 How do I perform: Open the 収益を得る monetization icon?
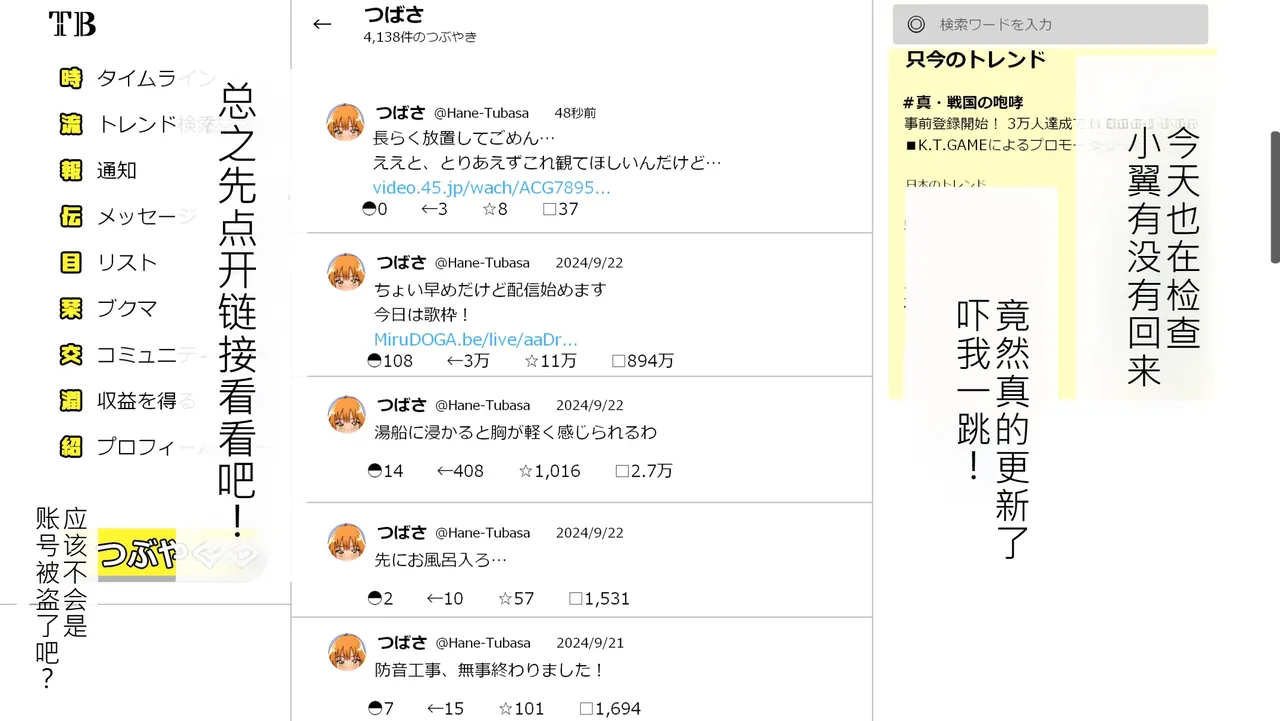(71, 401)
